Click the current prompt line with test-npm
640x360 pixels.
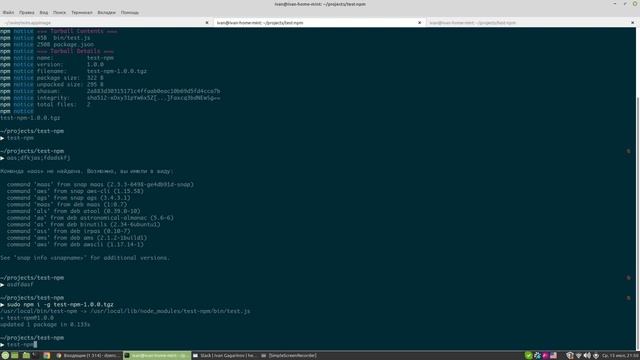tap(18, 344)
